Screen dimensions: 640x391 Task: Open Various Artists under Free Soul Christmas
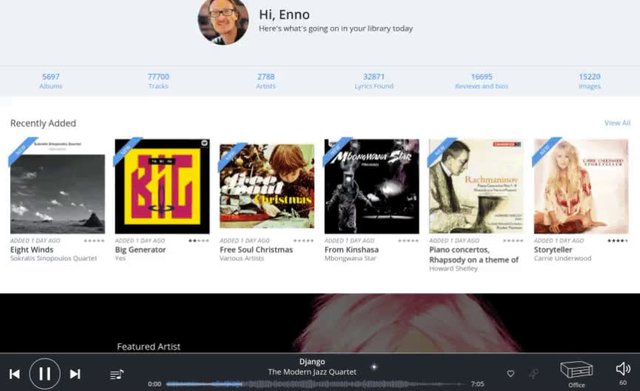242,258
